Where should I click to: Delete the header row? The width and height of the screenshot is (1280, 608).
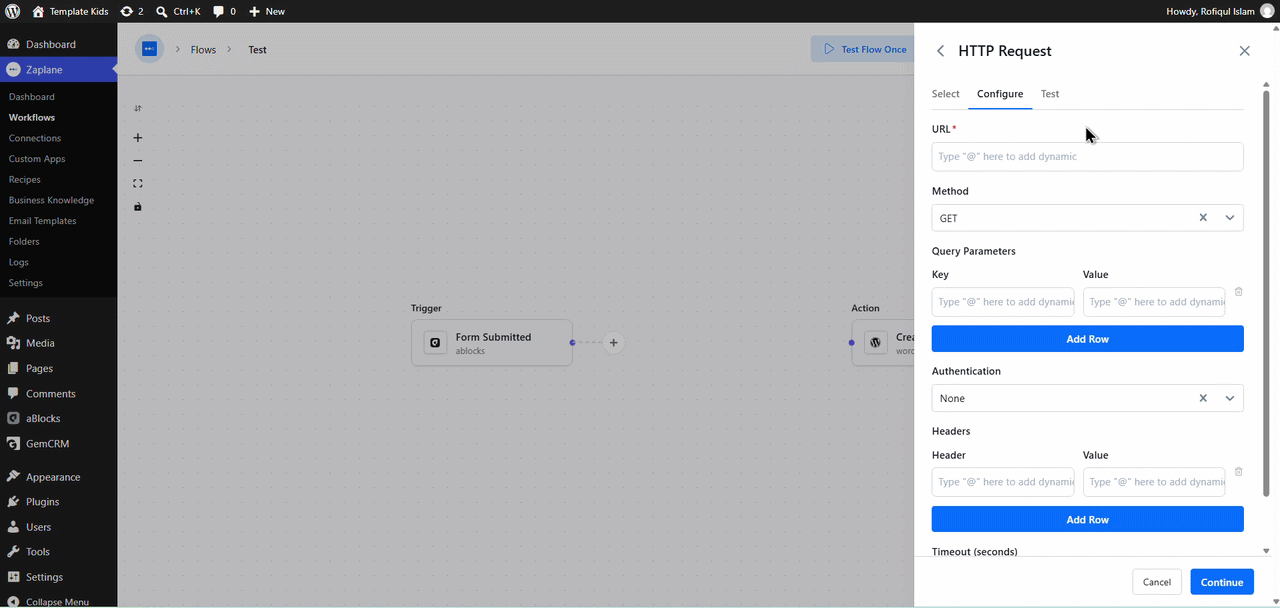pyautogui.click(x=1238, y=472)
